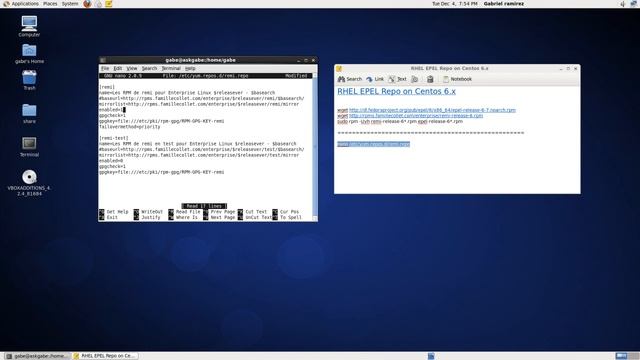Click the volume icon in top panel
The image size is (640, 360).
click(623, 4)
